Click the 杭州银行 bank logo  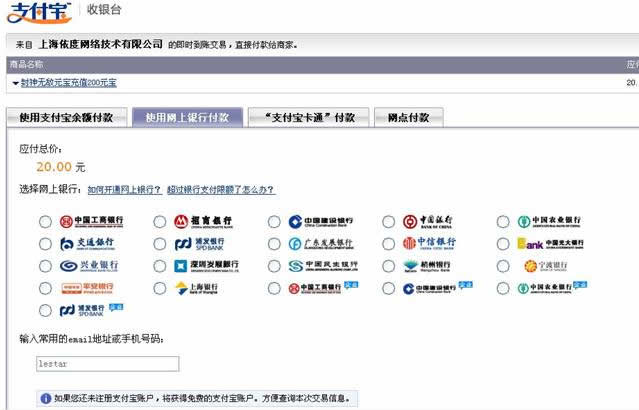pyautogui.click(x=427, y=266)
